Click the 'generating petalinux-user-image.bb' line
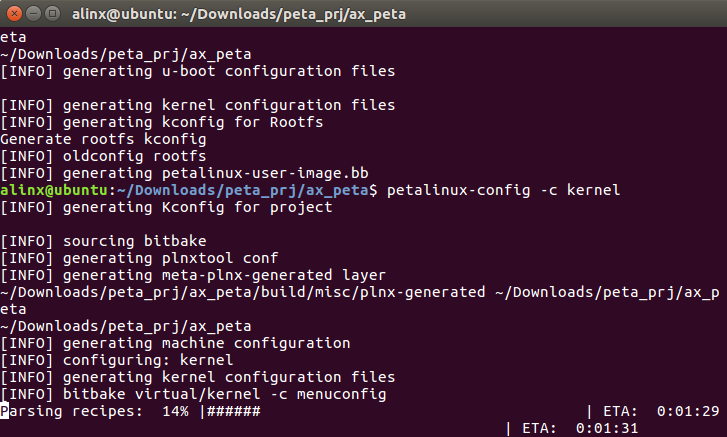This screenshot has width=727, height=437. coord(185,173)
